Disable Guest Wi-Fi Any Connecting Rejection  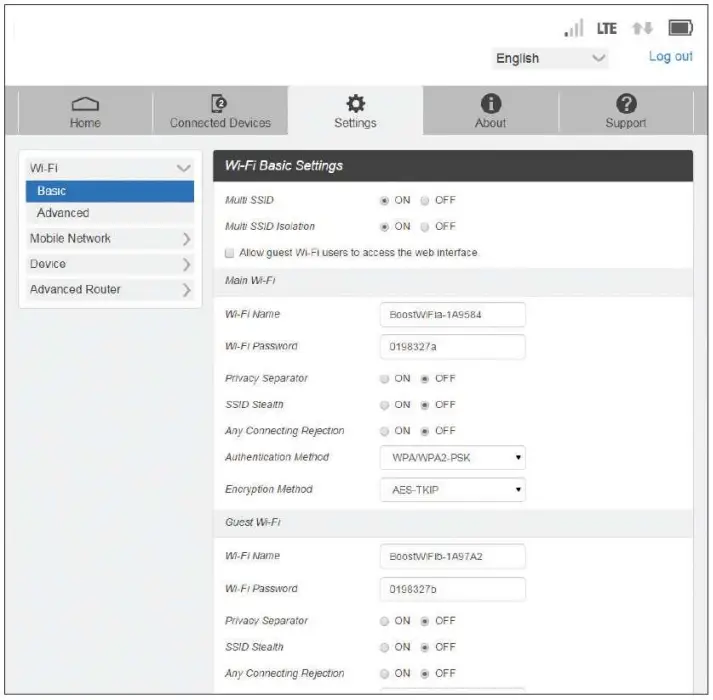coord(425,674)
